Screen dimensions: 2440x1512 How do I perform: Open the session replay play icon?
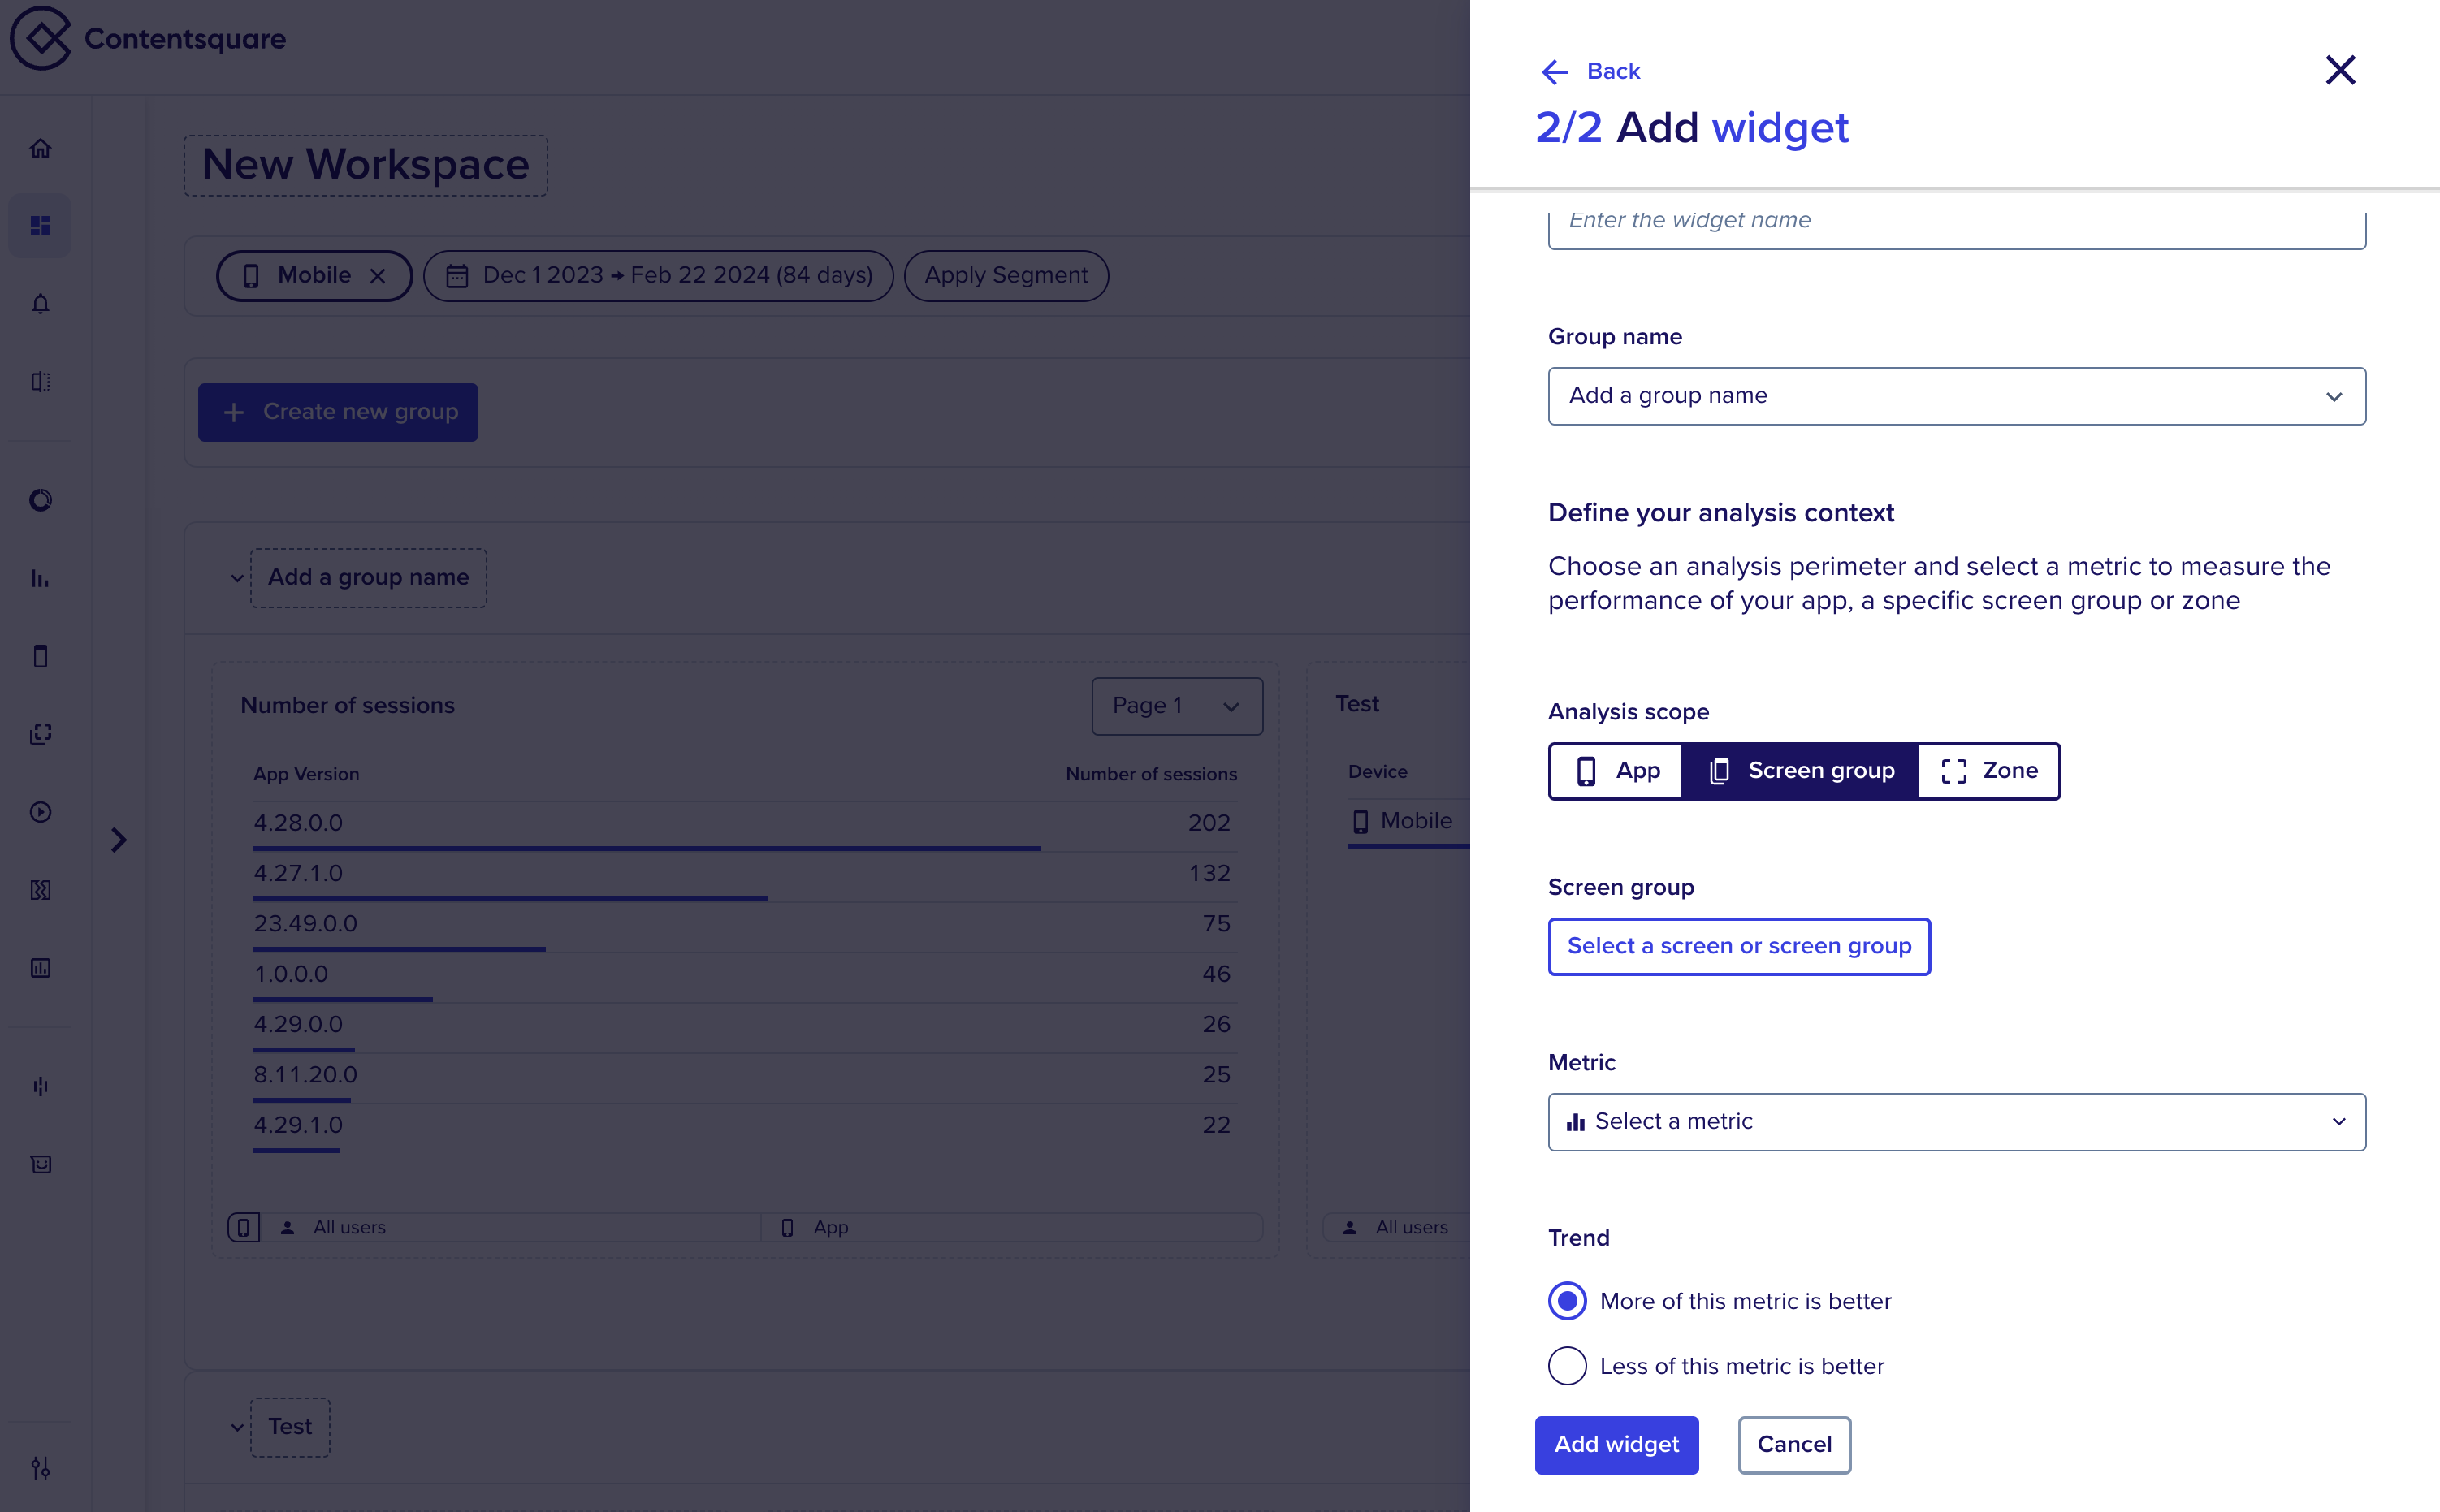point(40,812)
